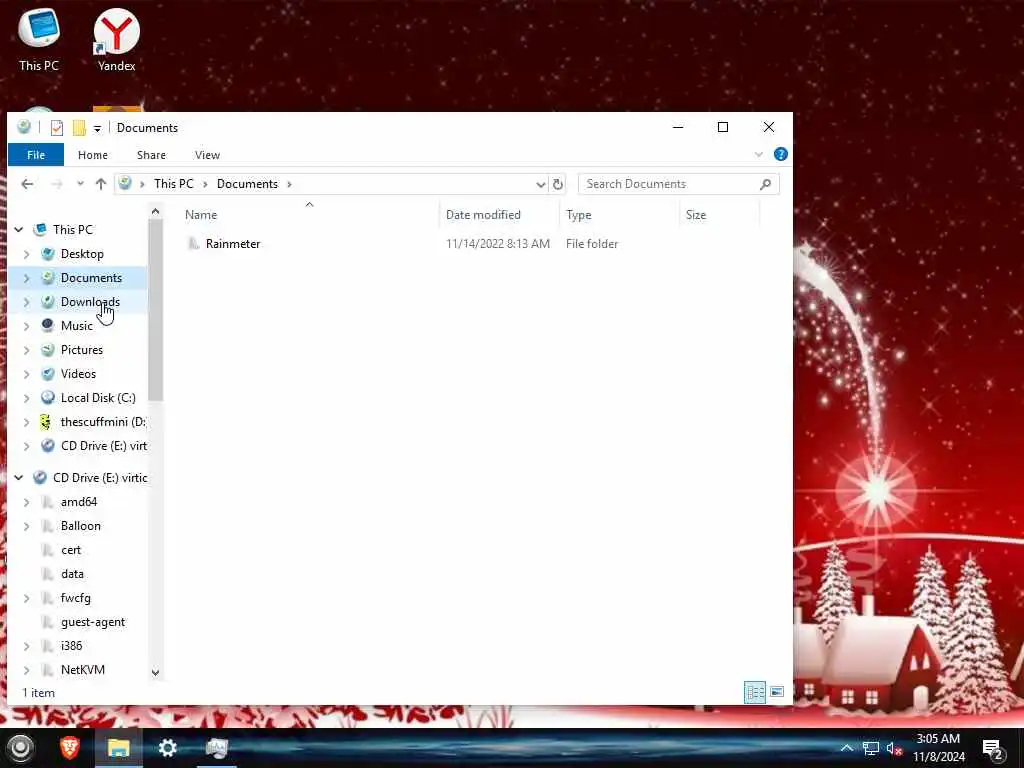
Task: Focus the Search Documents field
Action: [679, 184]
